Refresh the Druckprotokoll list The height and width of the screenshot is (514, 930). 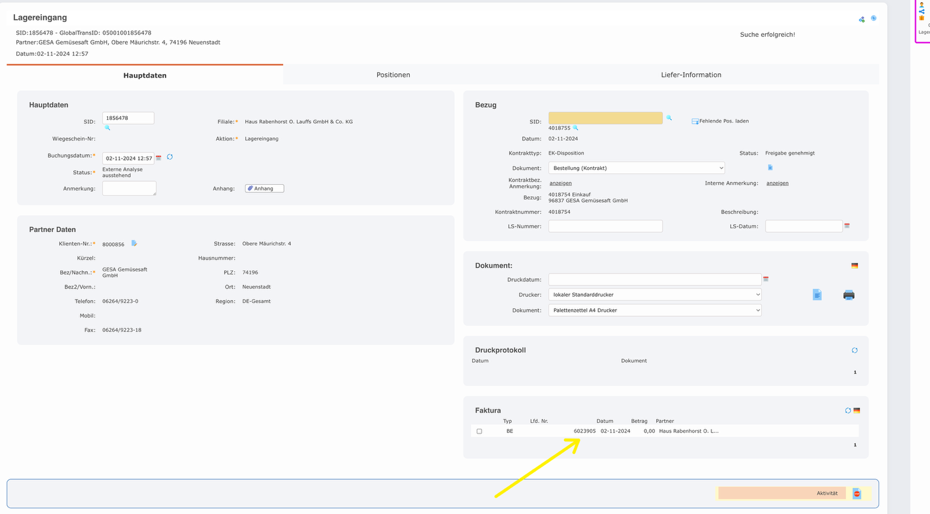pos(854,351)
